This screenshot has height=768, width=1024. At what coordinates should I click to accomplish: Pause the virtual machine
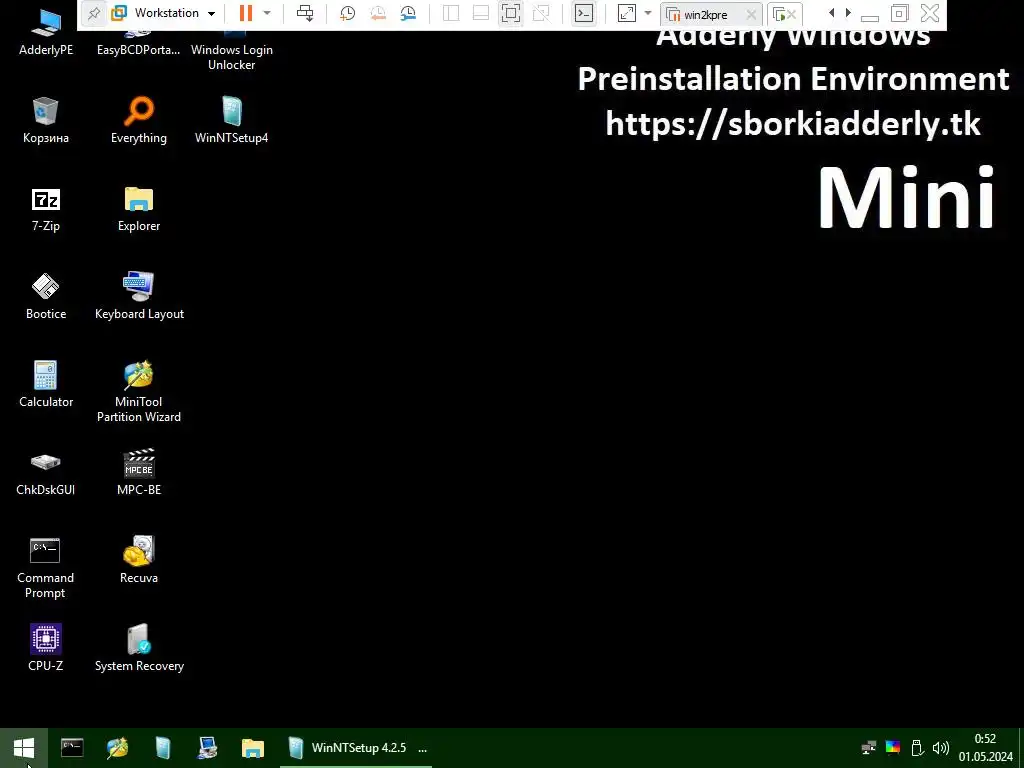click(246, 13)
